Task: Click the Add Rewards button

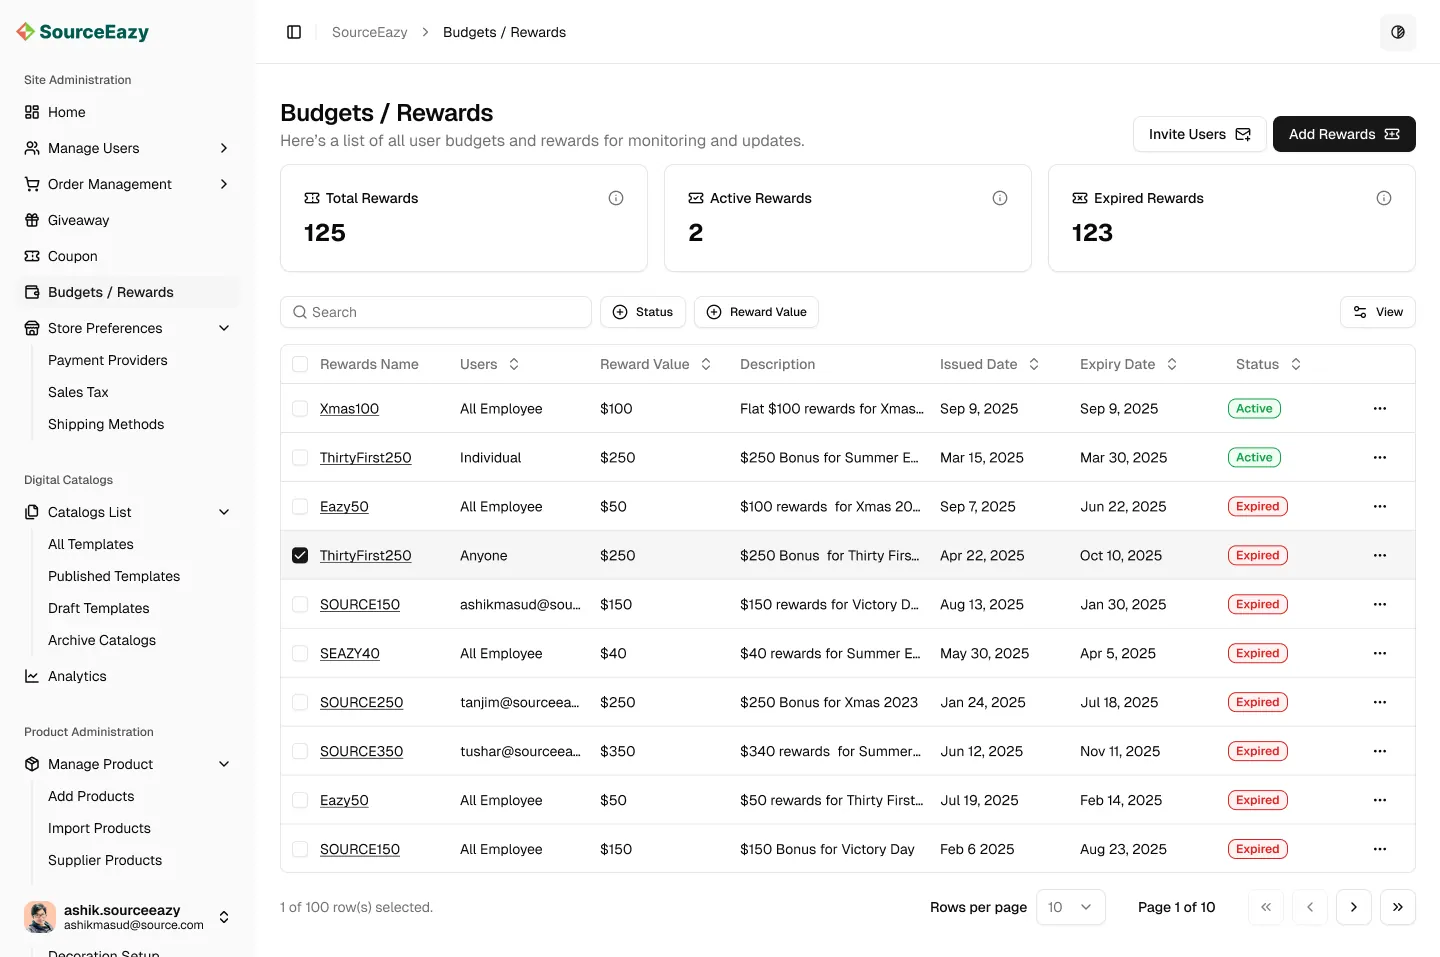Action: pos(1344,134)
